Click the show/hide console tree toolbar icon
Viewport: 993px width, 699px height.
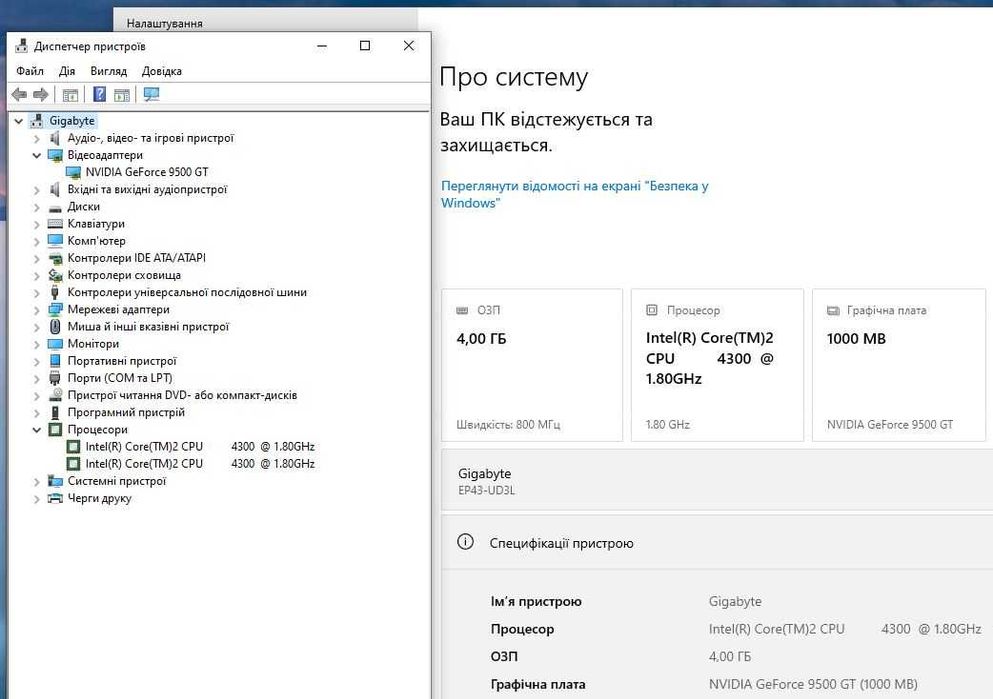pos(70,95)
